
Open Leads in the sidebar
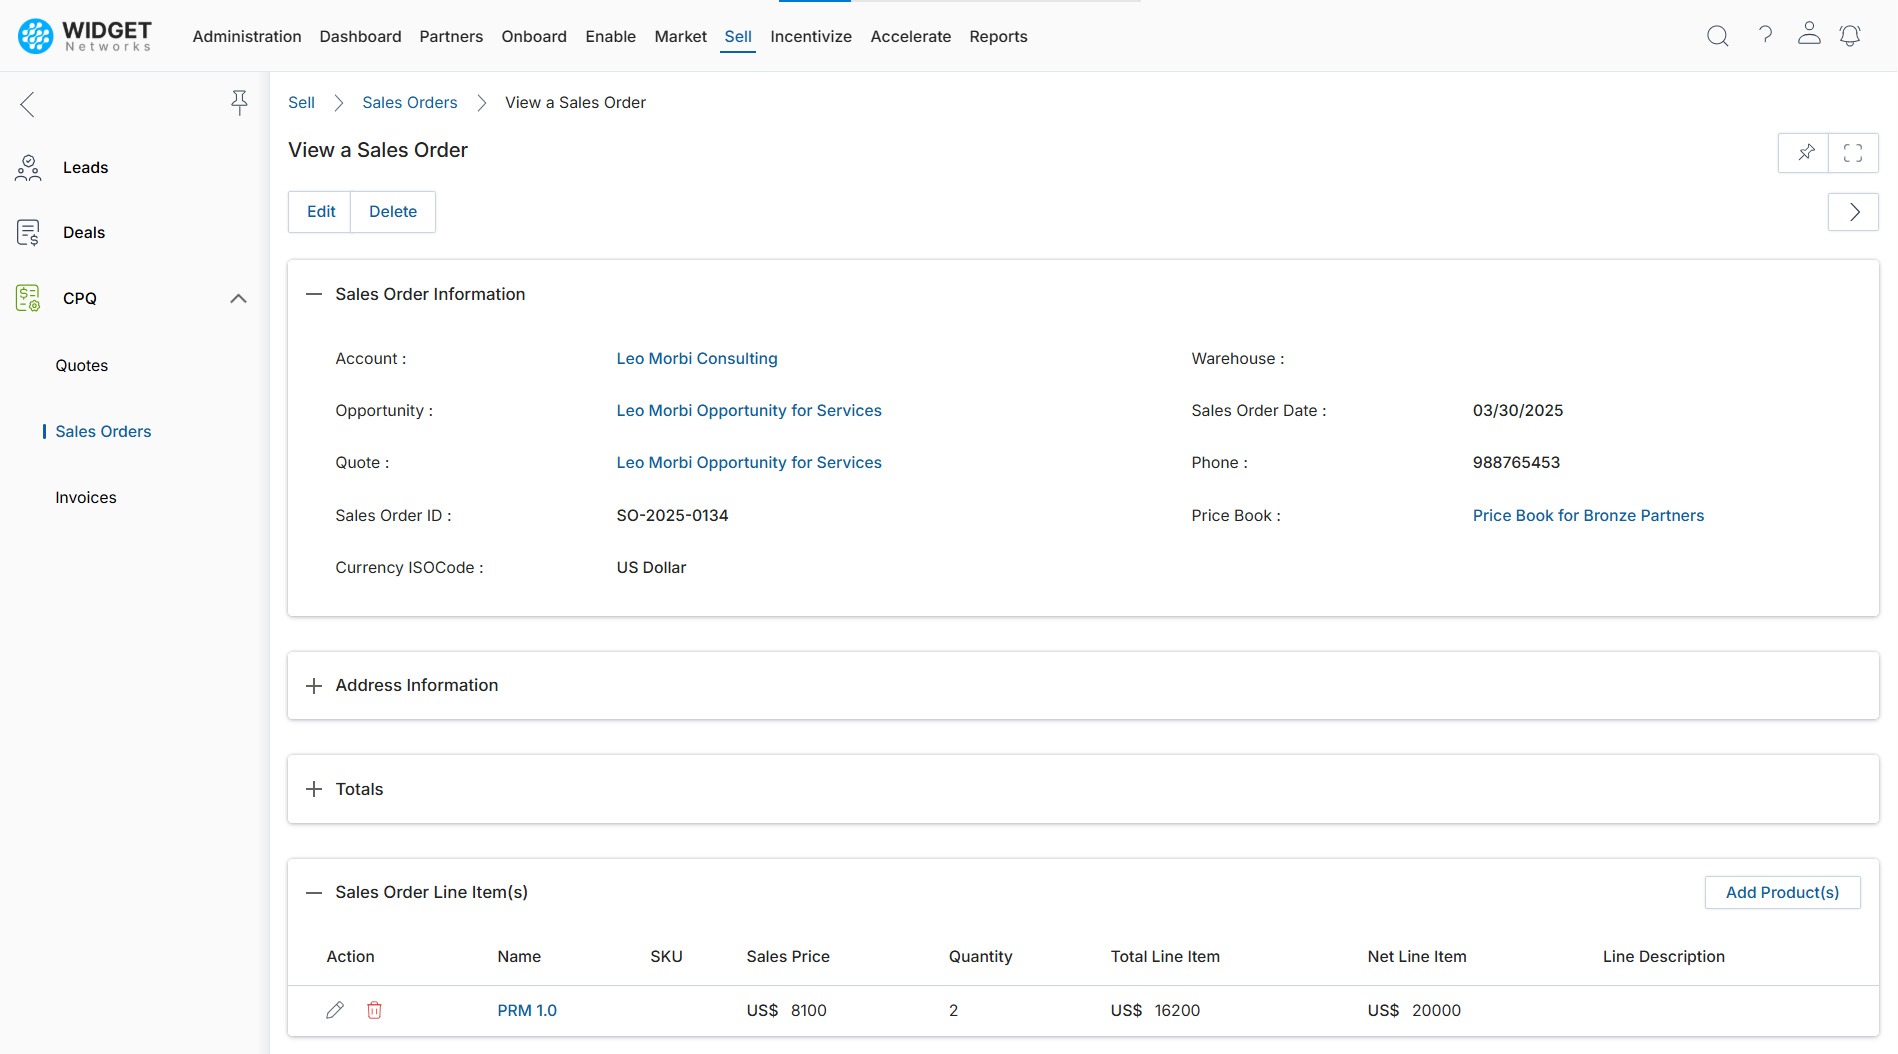coord(85,167)
